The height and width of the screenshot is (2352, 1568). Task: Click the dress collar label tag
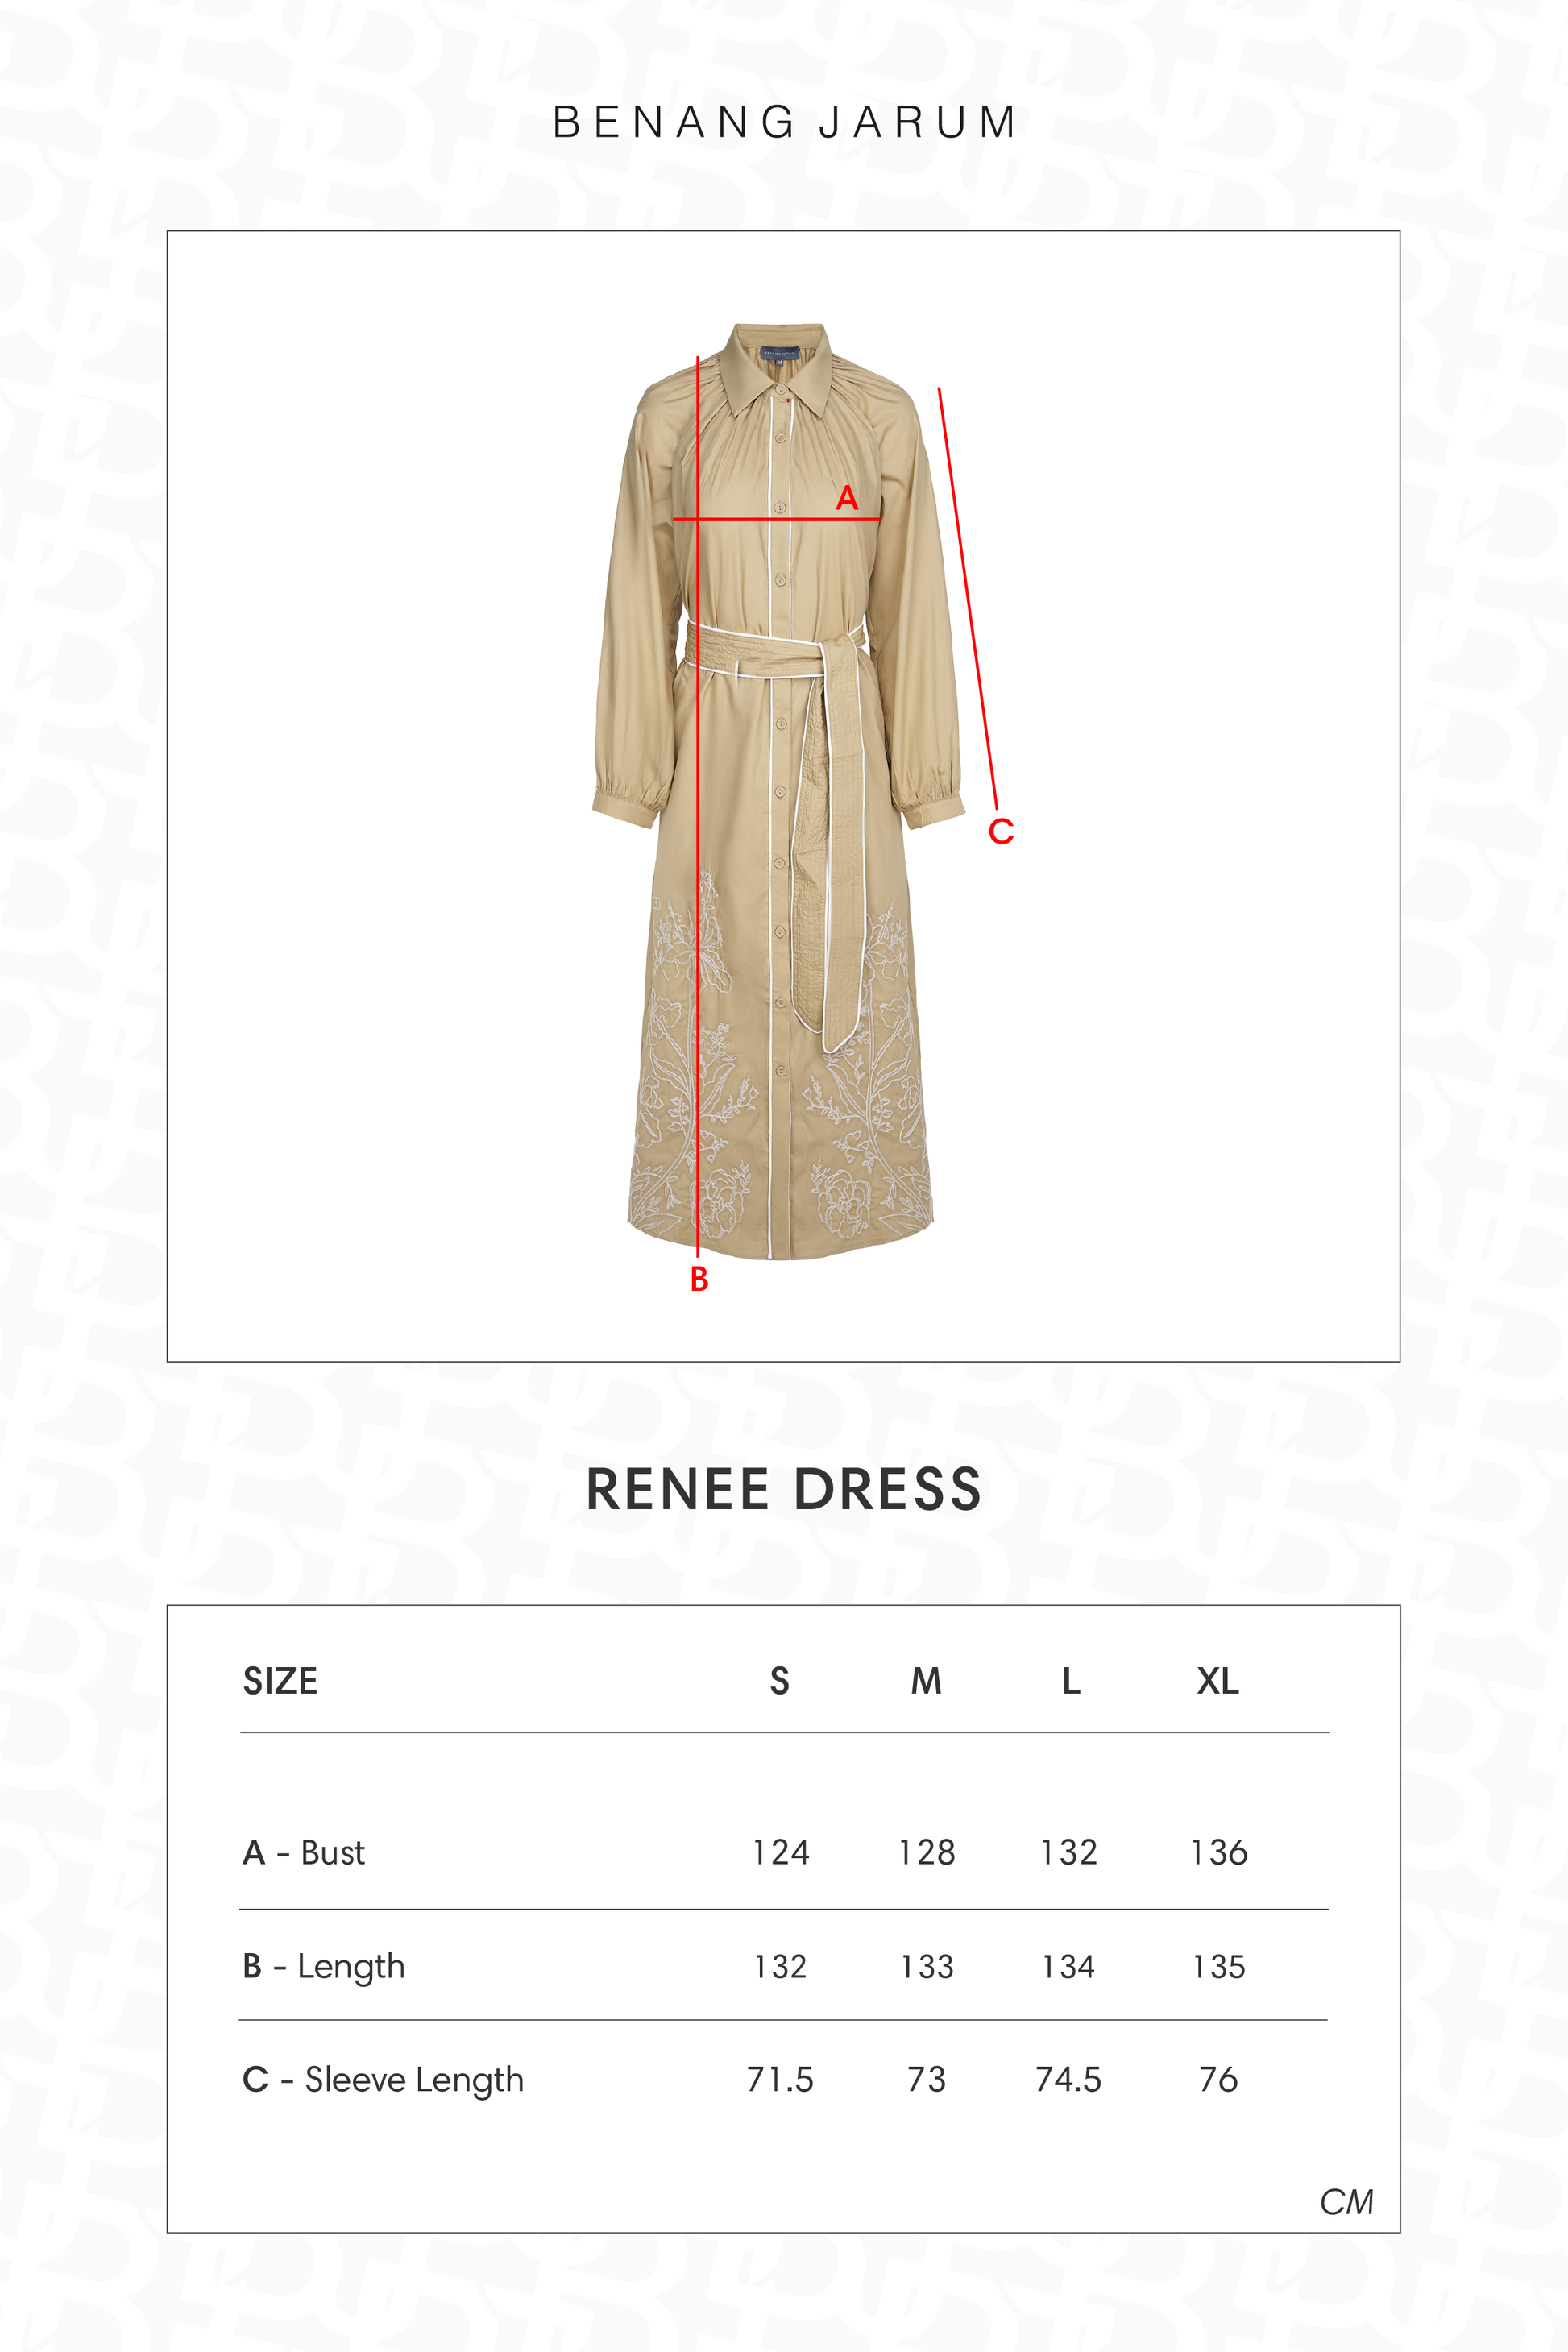[x=780, y=352]
